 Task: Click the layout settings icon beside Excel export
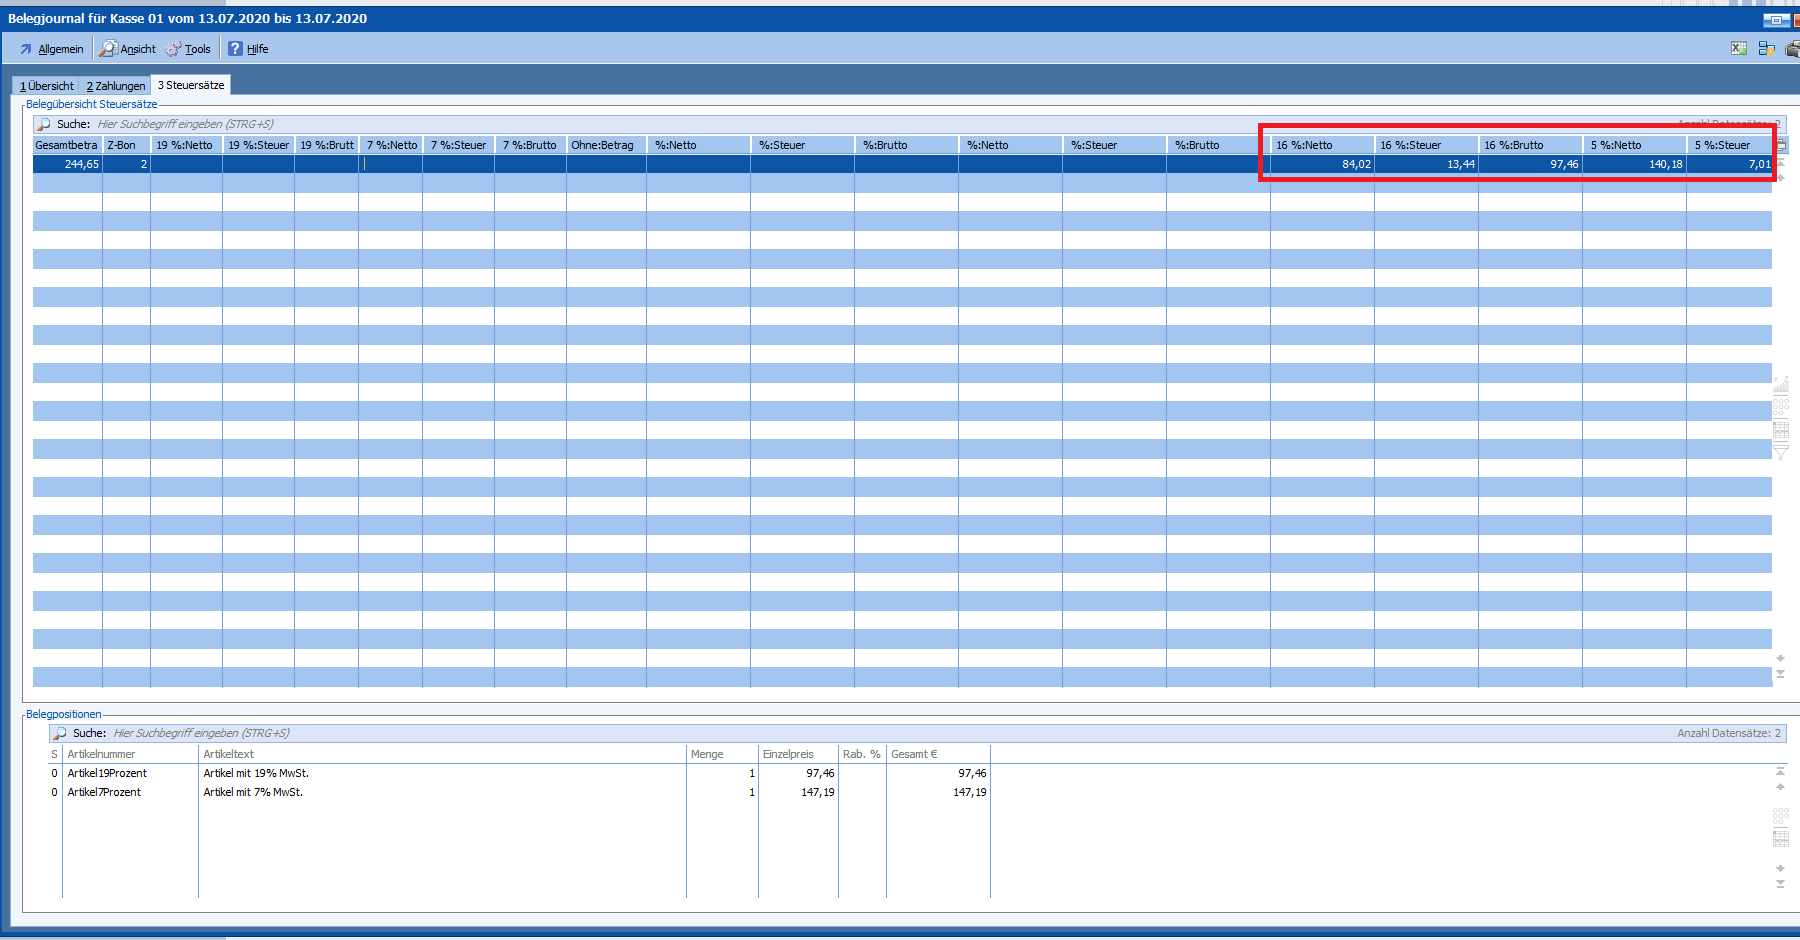coord(1766,48)
